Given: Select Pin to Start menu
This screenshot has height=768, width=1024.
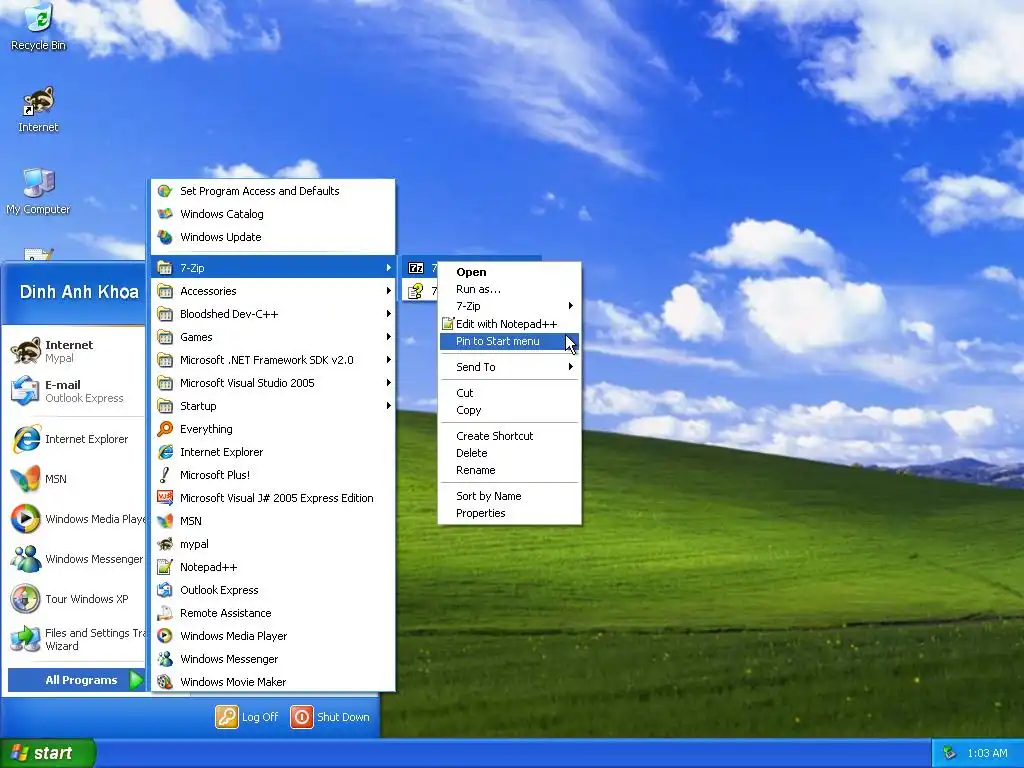Looking at the screenshot, I should pyautogui.click(x=509, y=341).
